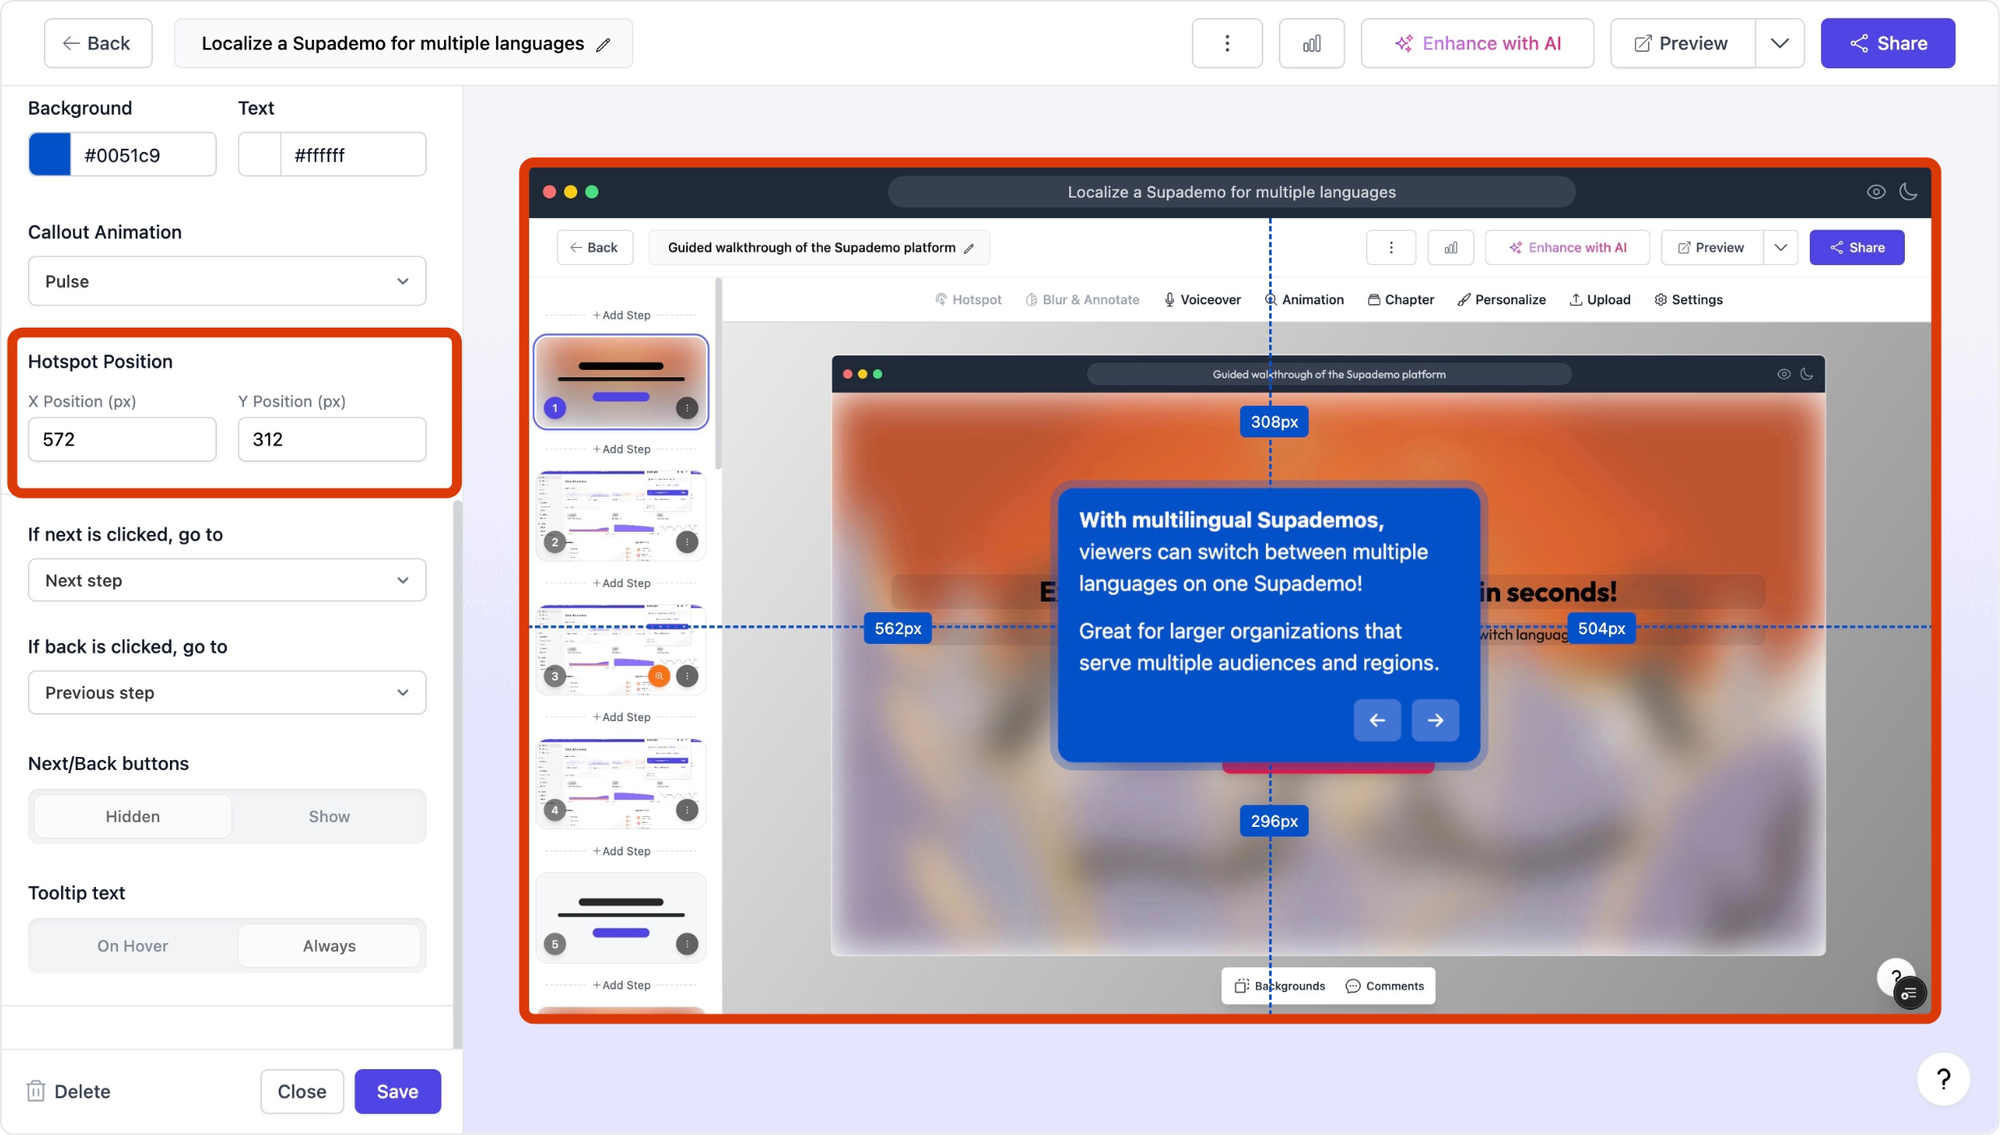Select the Animation tab
The height and width of the screenshot is (1135, 2000).
pos(1304,299)
